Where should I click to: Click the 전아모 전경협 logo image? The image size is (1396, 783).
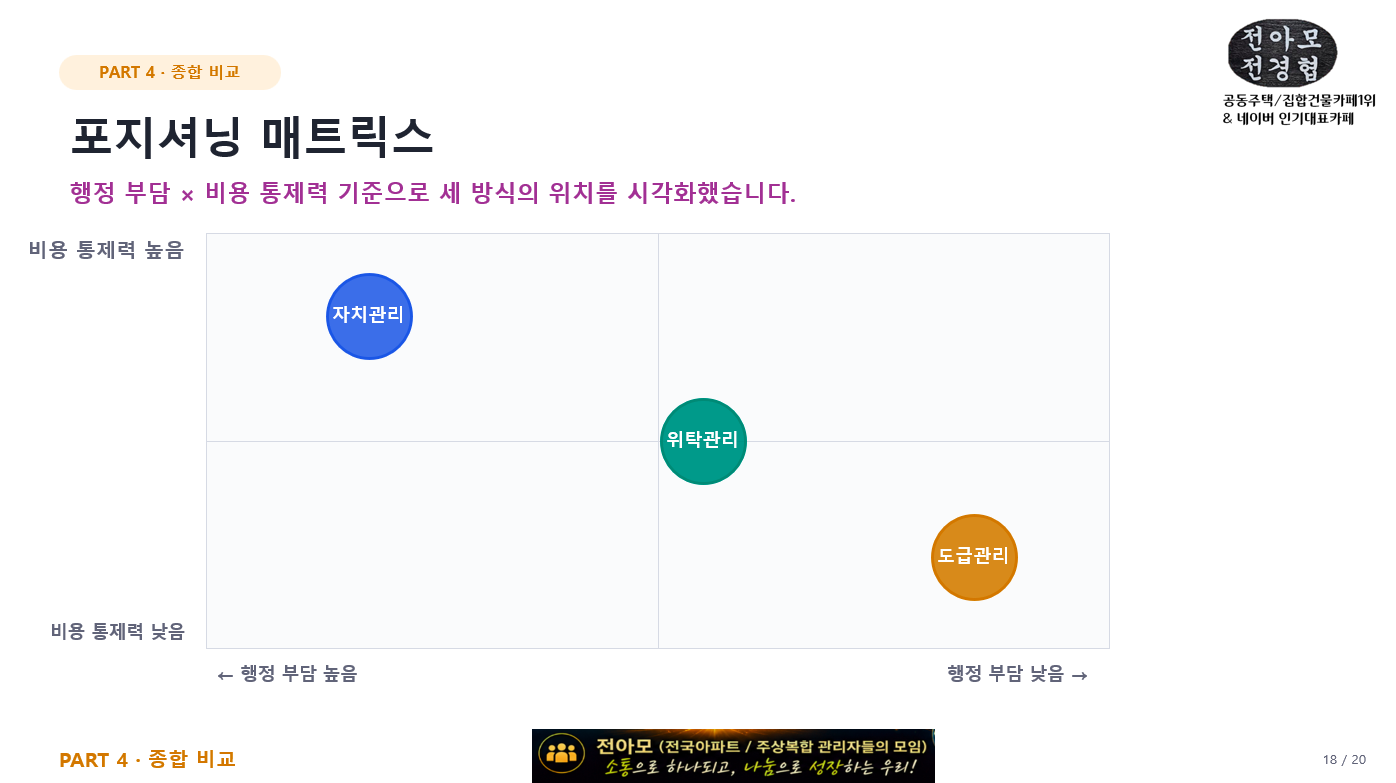[1282, 52]
